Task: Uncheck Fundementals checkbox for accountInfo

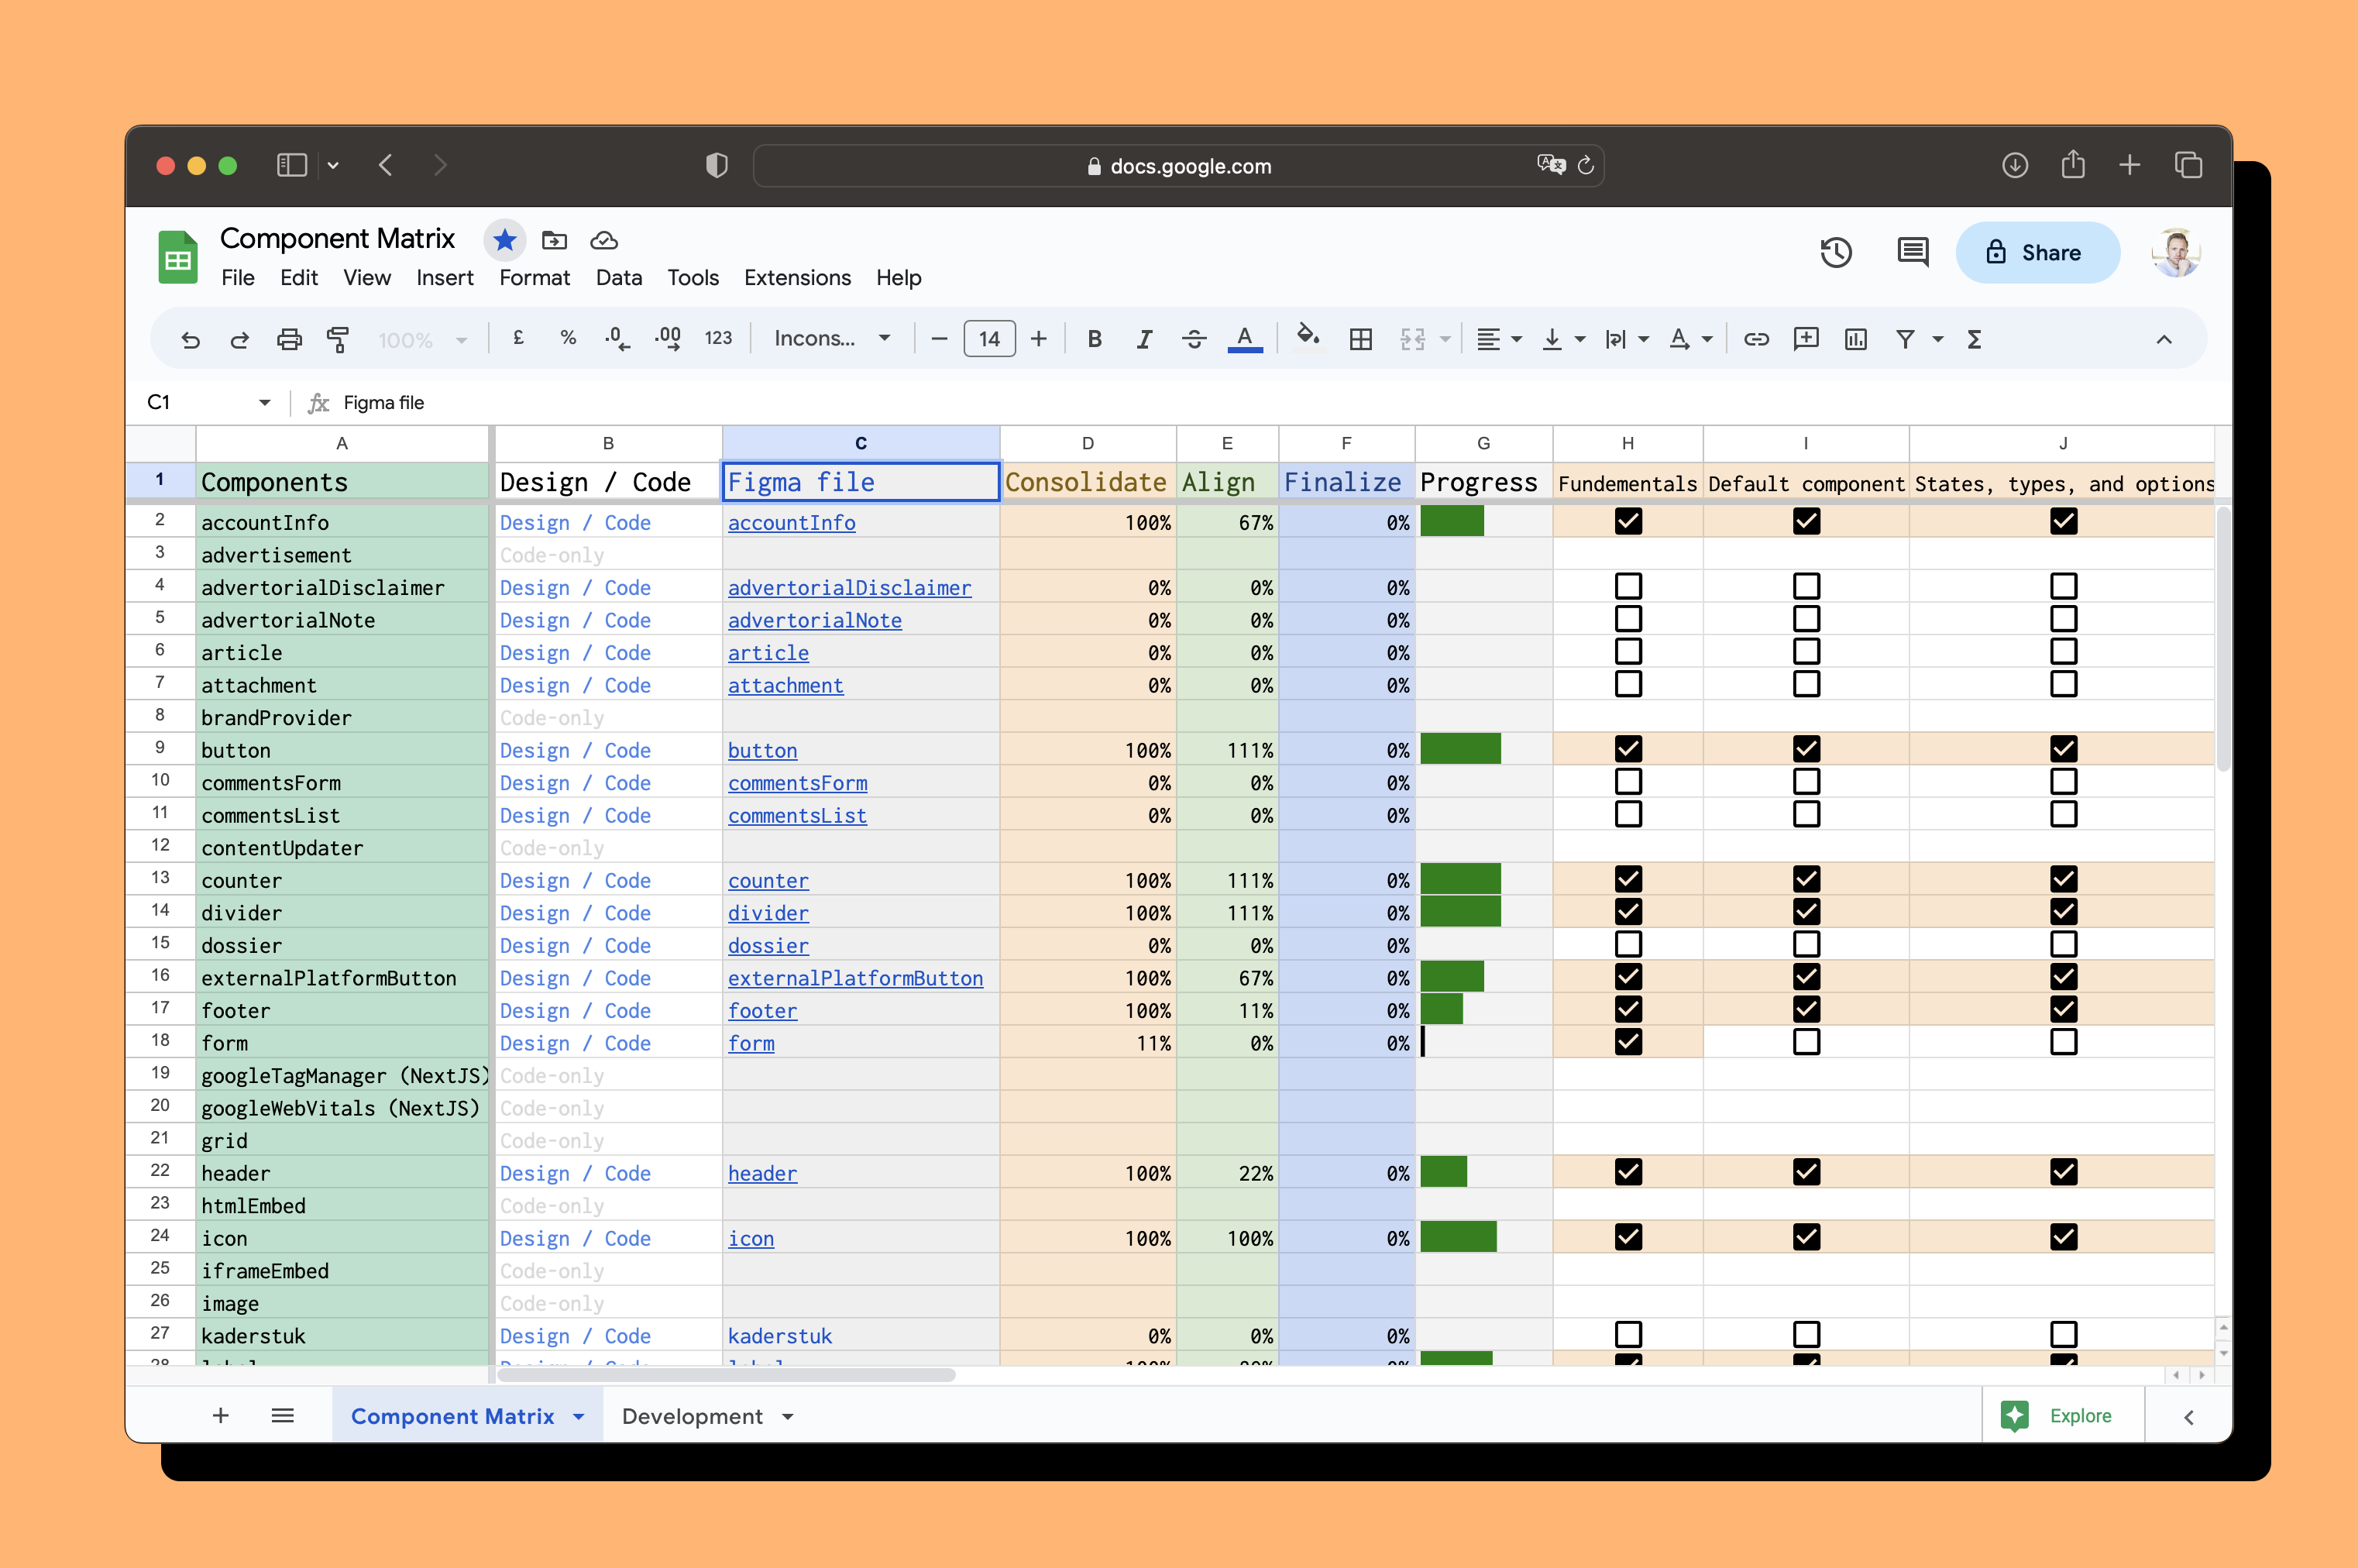Action: 1628,521
